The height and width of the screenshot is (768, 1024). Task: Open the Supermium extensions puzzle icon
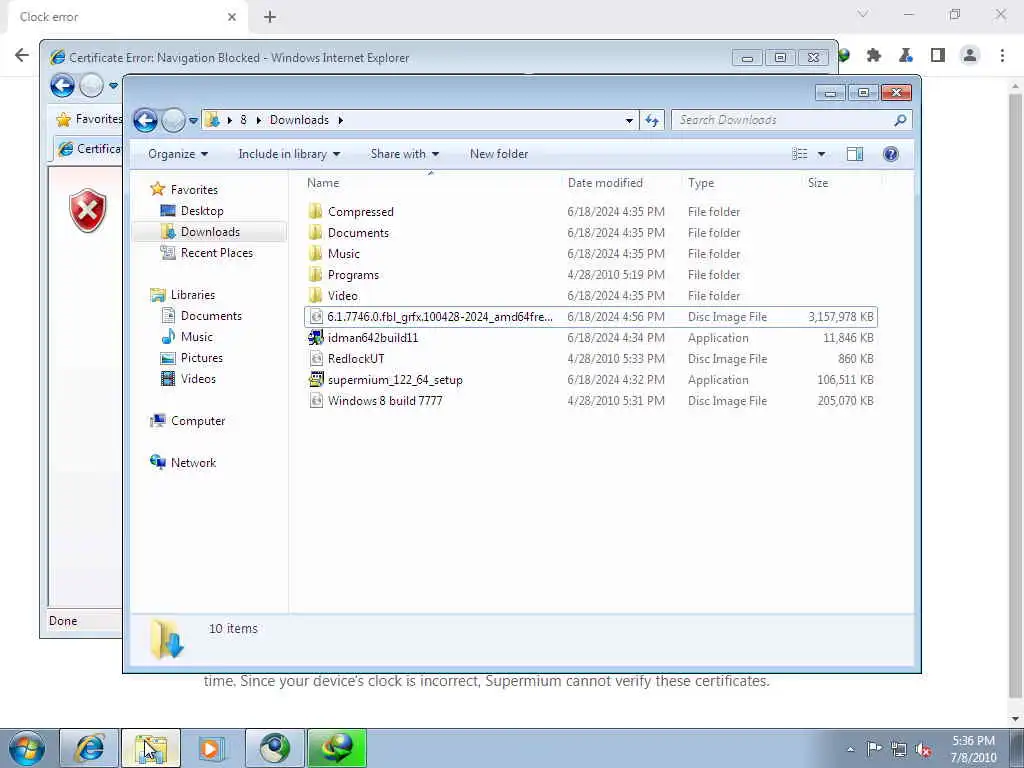[x=874, y=56]
